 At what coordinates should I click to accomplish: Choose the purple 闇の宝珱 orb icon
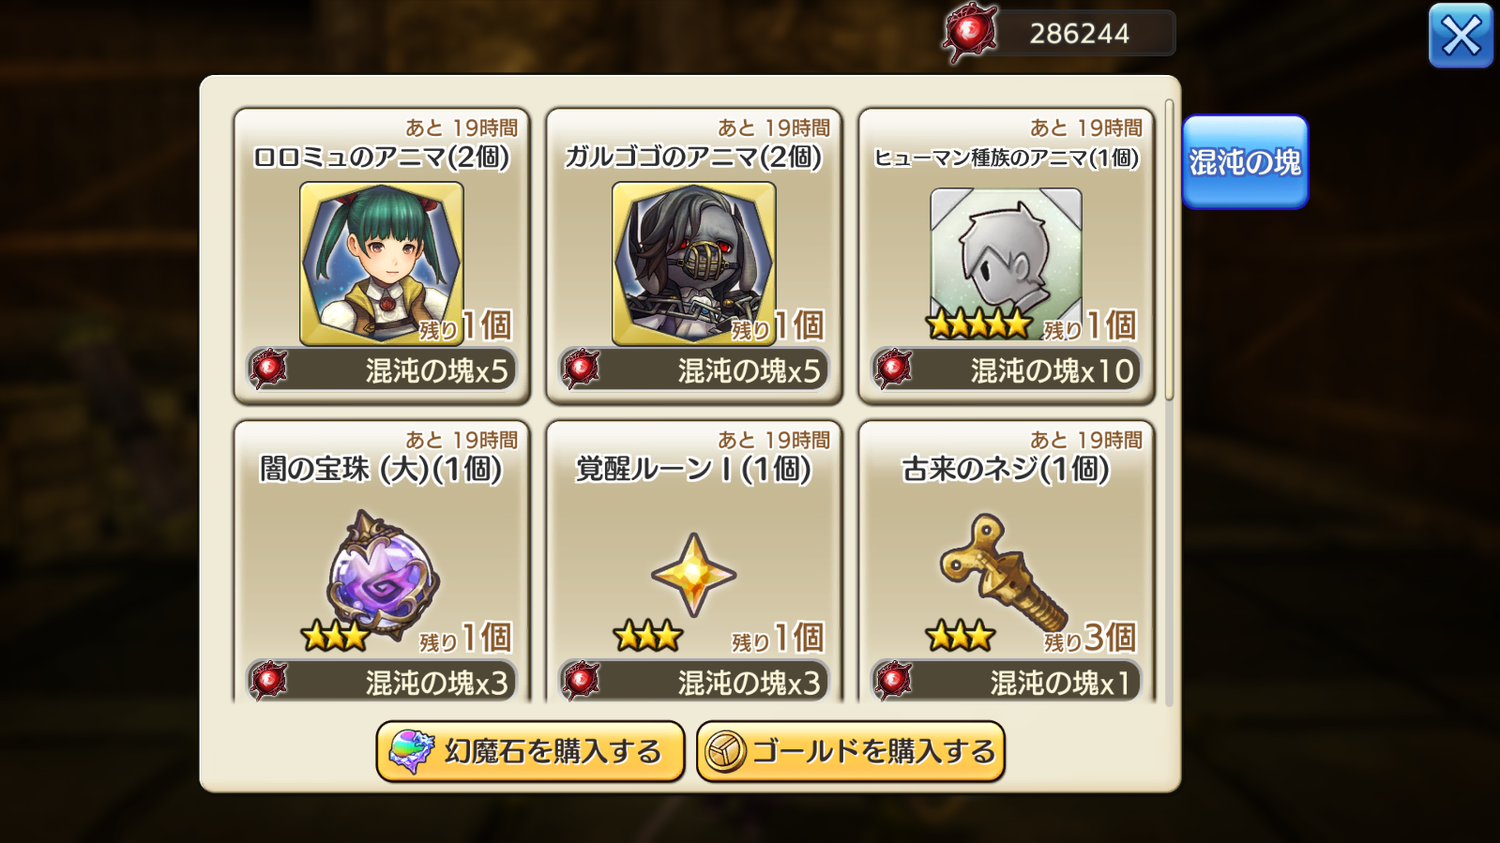coord(382,574)
